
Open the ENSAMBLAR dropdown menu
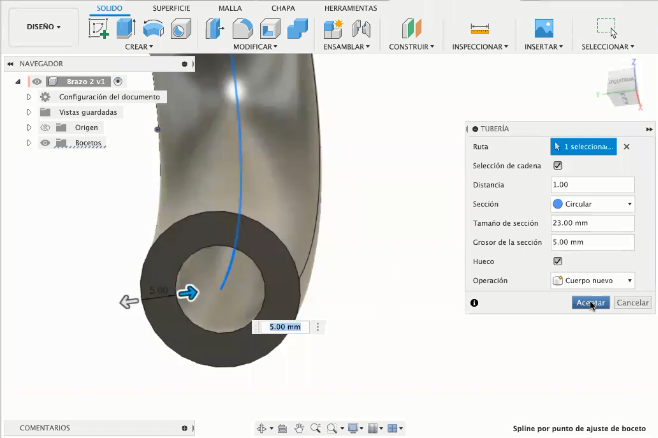[346, 47]
